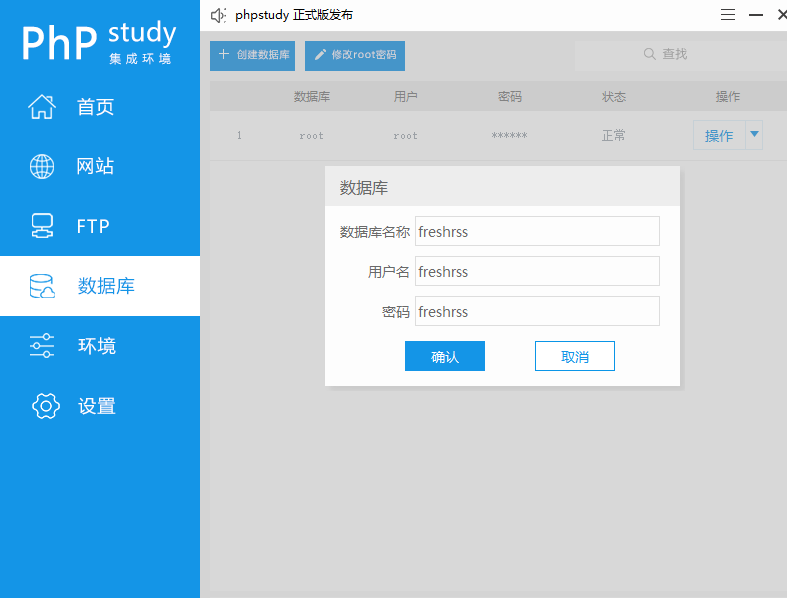Click the speaker announcement icon
Screen dimensions: 787x598
pyautogui.click(x=218, y=16)
